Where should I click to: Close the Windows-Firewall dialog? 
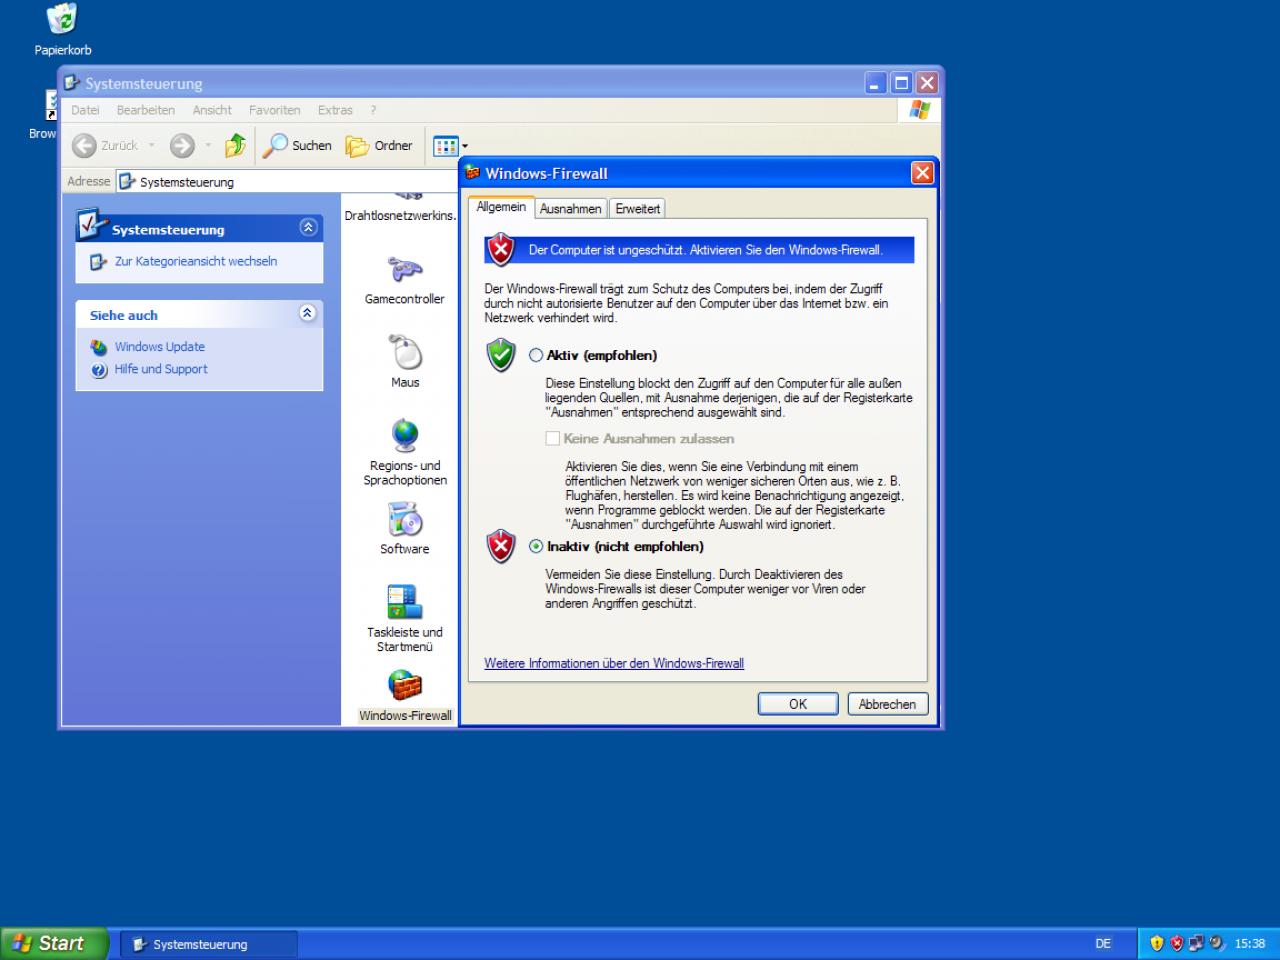coord(922,173)
